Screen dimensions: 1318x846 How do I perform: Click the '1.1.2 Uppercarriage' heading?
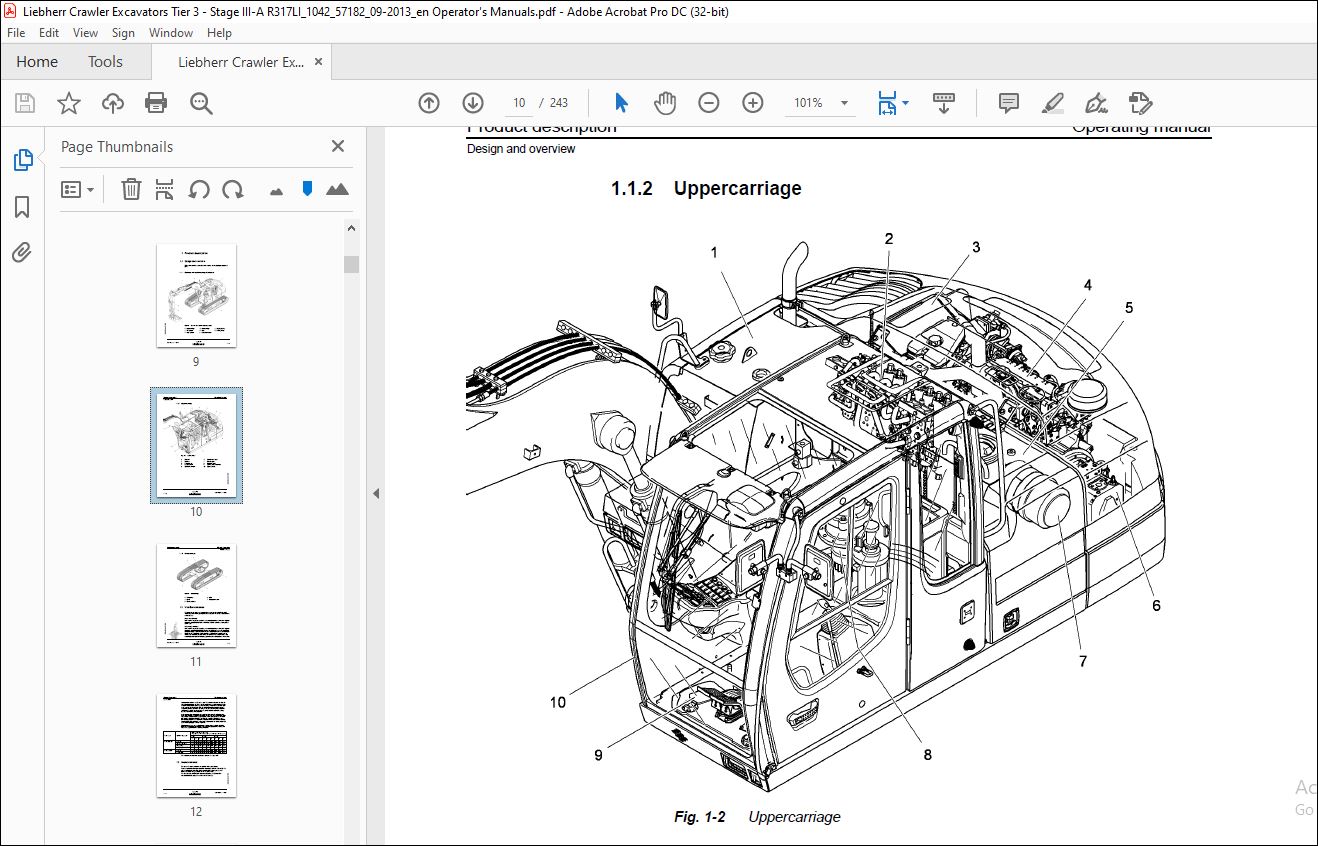pyautogui.click(x=706, y=188)
